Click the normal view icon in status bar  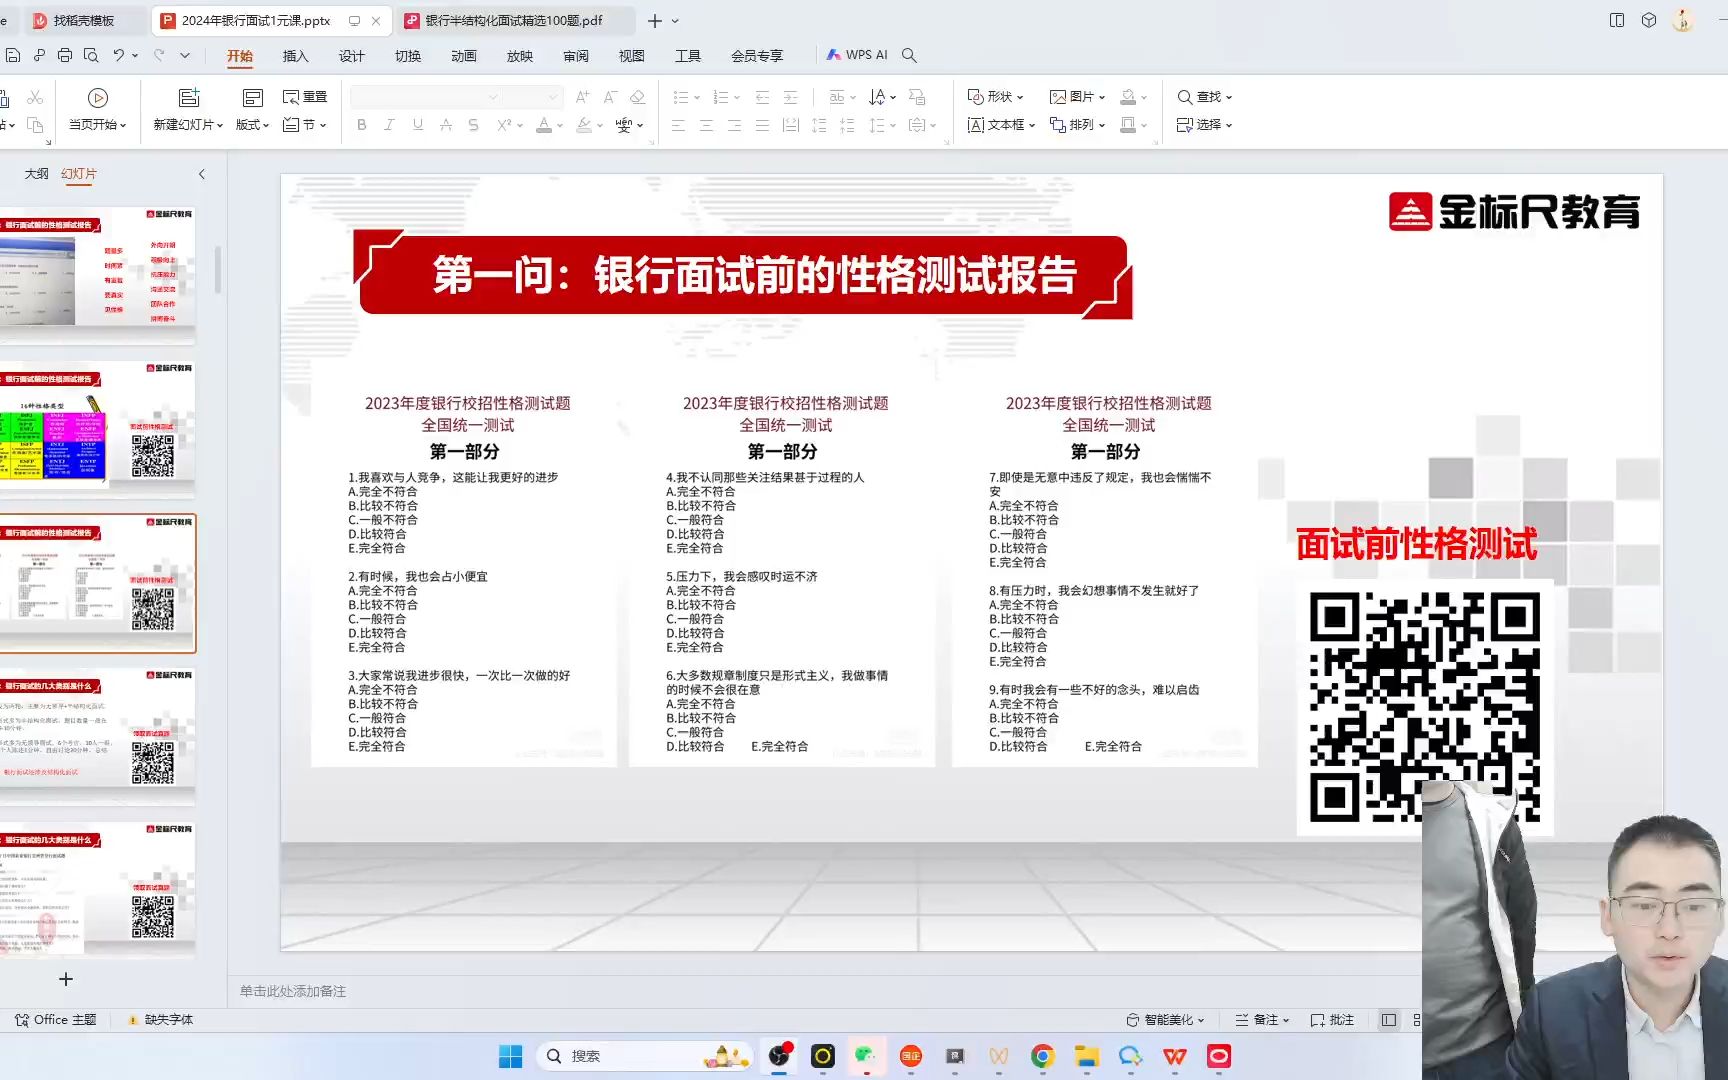tap(1389, 1020)
